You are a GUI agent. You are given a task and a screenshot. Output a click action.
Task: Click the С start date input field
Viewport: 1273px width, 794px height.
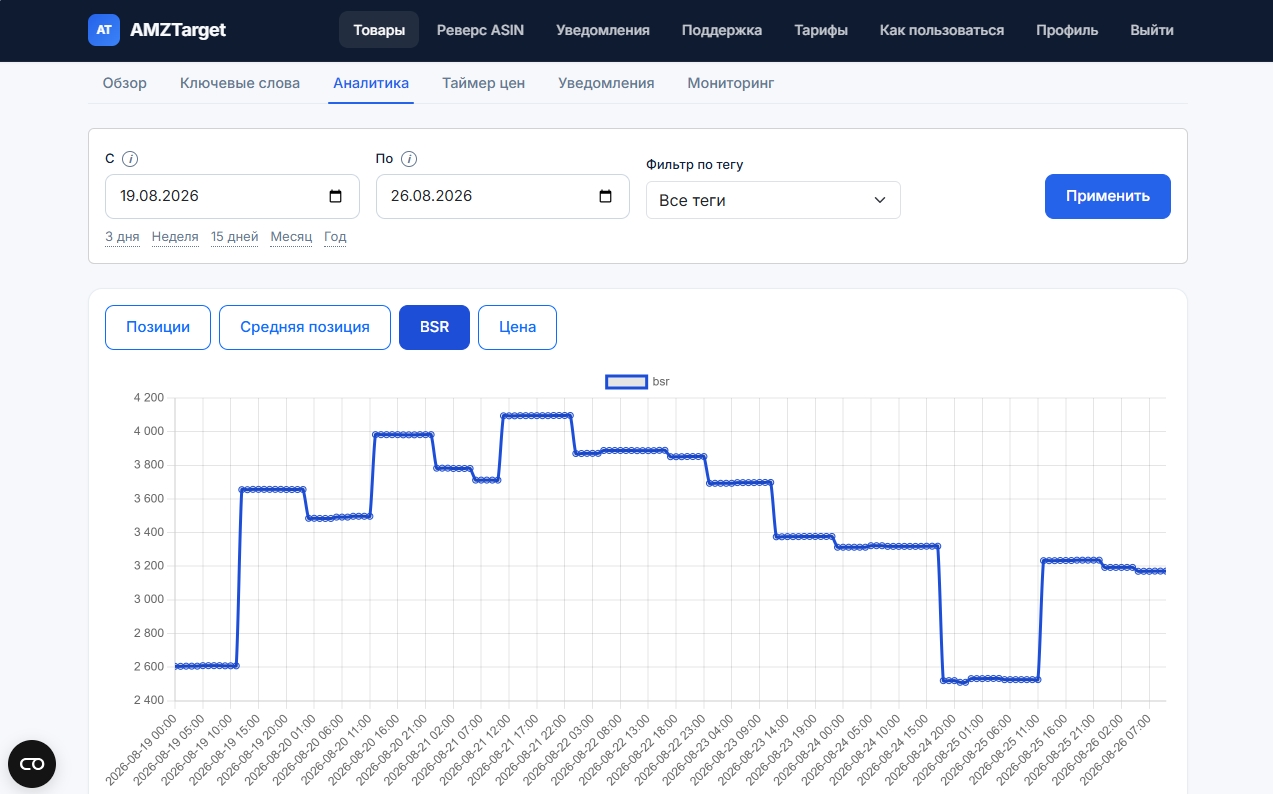point(232,196)
